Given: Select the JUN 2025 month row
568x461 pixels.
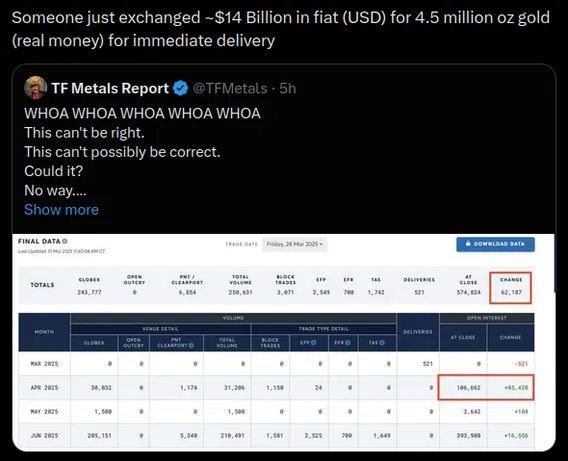Looking at the screenshot, I should pos(276,435).
